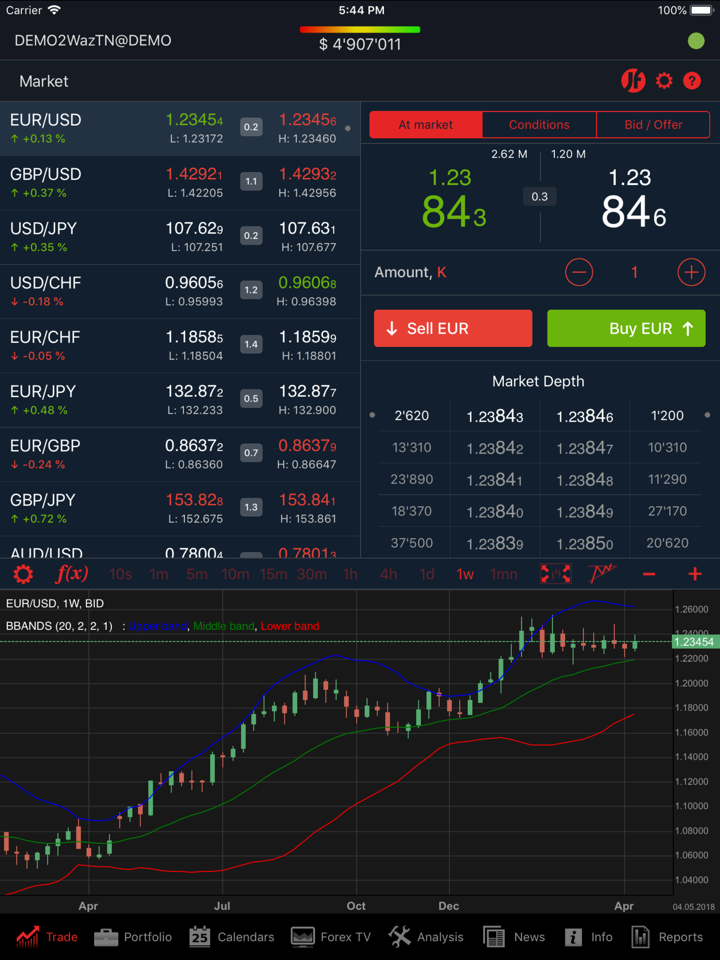
Task: Zoom out the chart with minus icon
Action: point(649,574)
